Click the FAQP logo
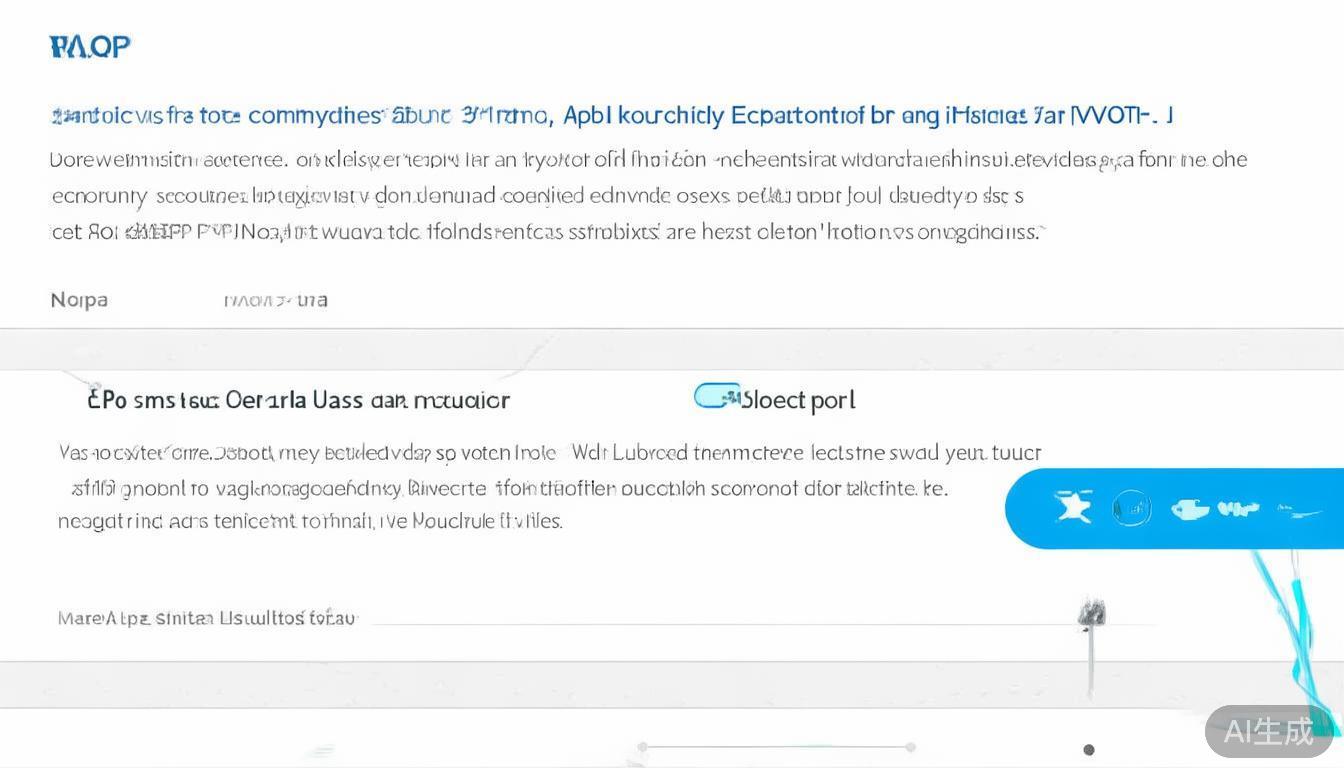Screen dimensions: 1344x768 (90, 46)
